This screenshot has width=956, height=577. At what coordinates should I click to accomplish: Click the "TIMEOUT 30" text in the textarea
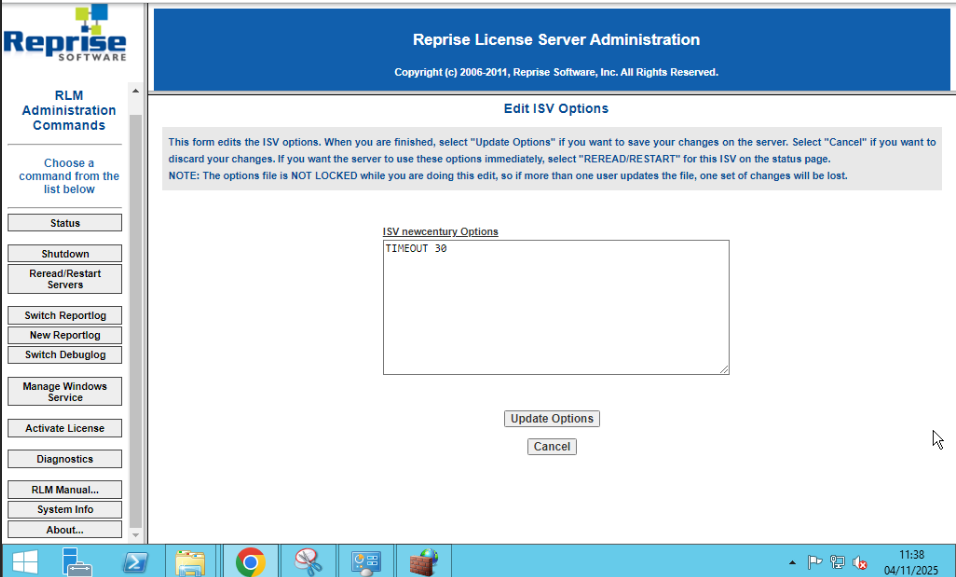point(416,248)
